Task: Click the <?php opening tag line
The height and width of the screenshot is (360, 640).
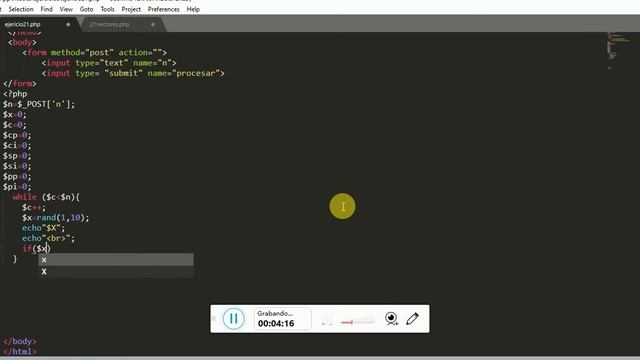Action: pyautogui.click(x=15, y=93)
